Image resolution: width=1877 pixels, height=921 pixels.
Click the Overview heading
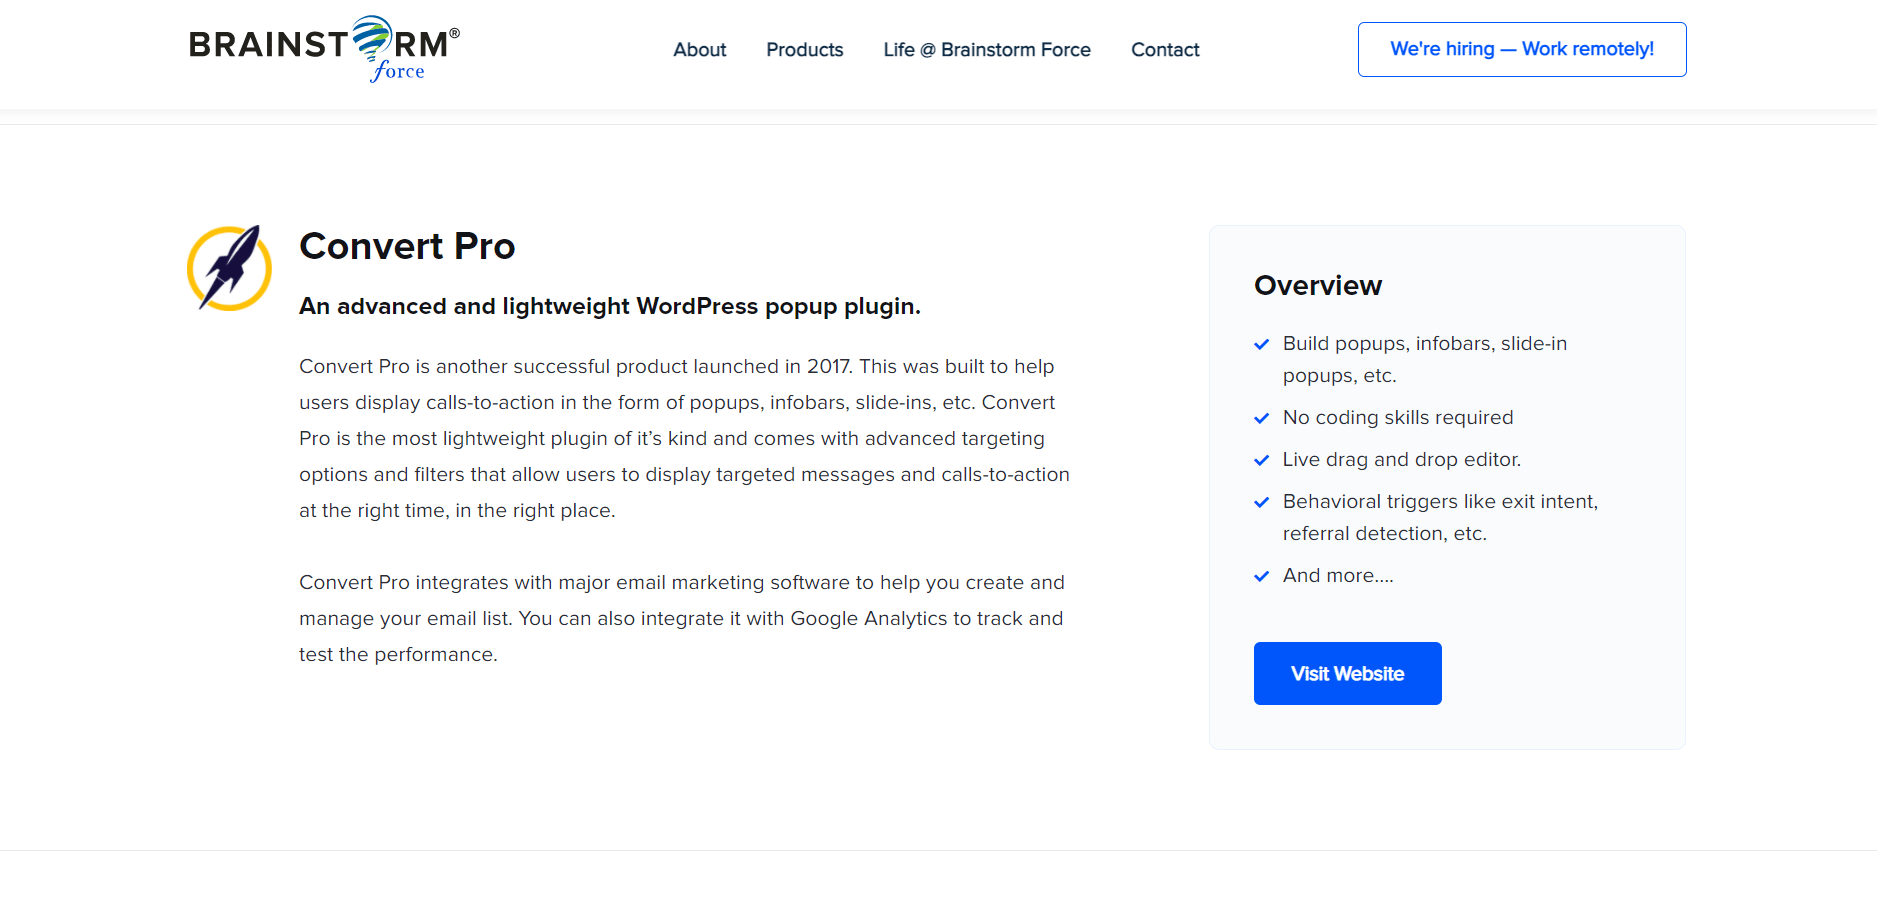tap(1318, 286)
